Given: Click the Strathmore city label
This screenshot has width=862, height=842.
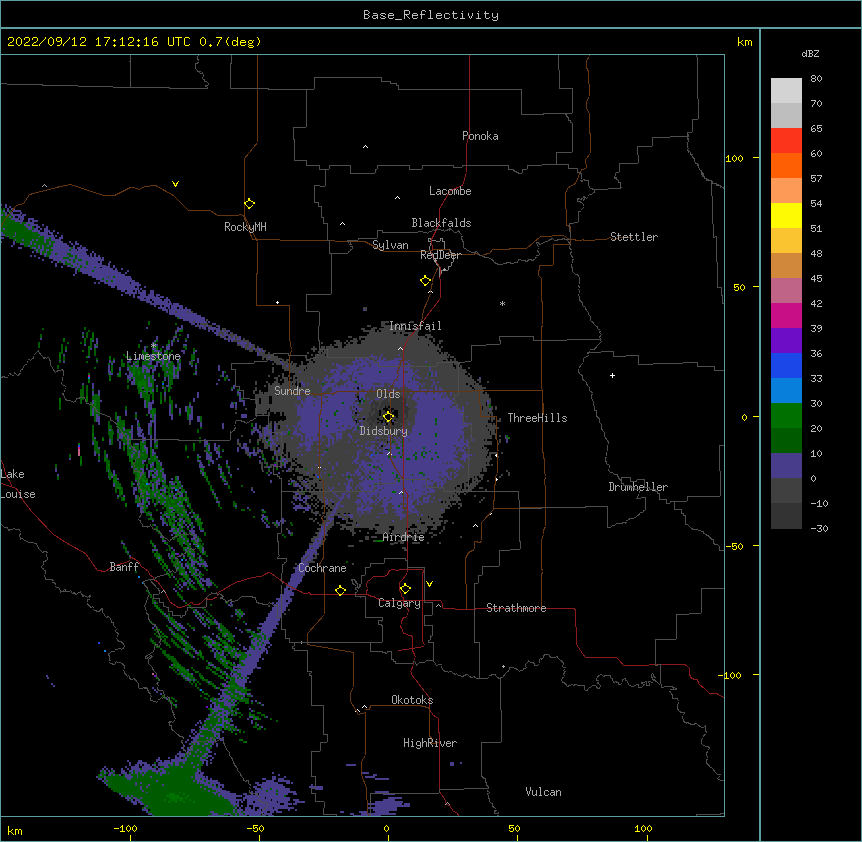Looking at the screenshot, I should tap(516, 608).
